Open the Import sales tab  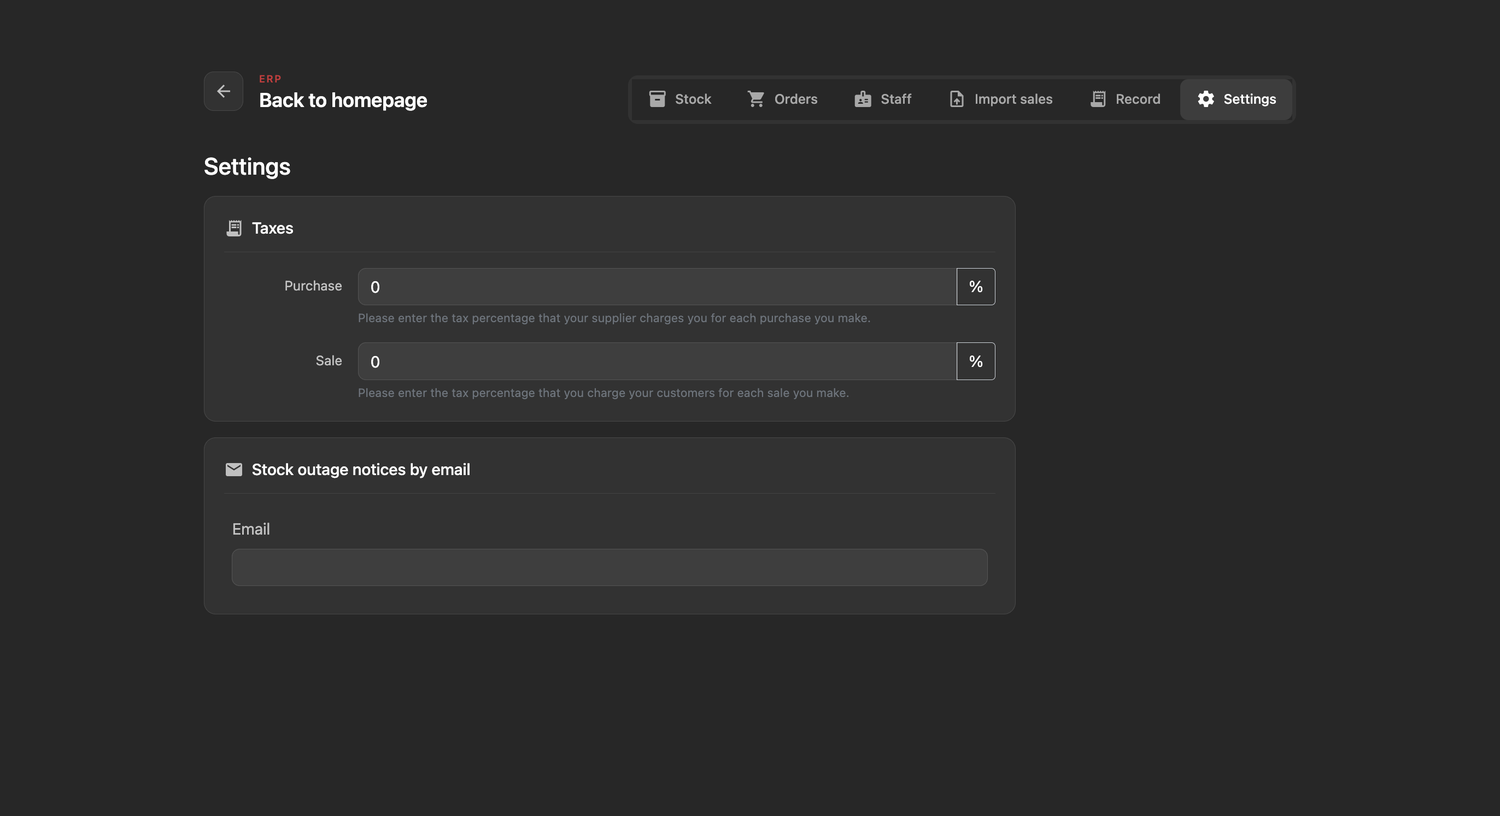coord(1001,99)
